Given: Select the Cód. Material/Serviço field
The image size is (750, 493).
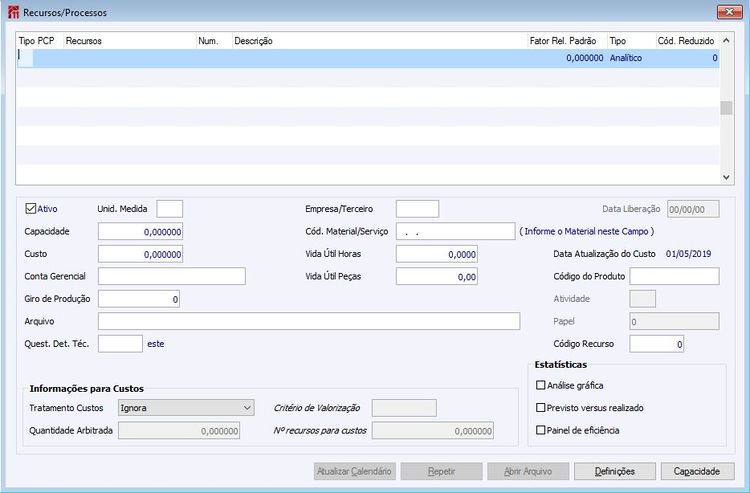Looking at the screenshot, I should 454,231.
